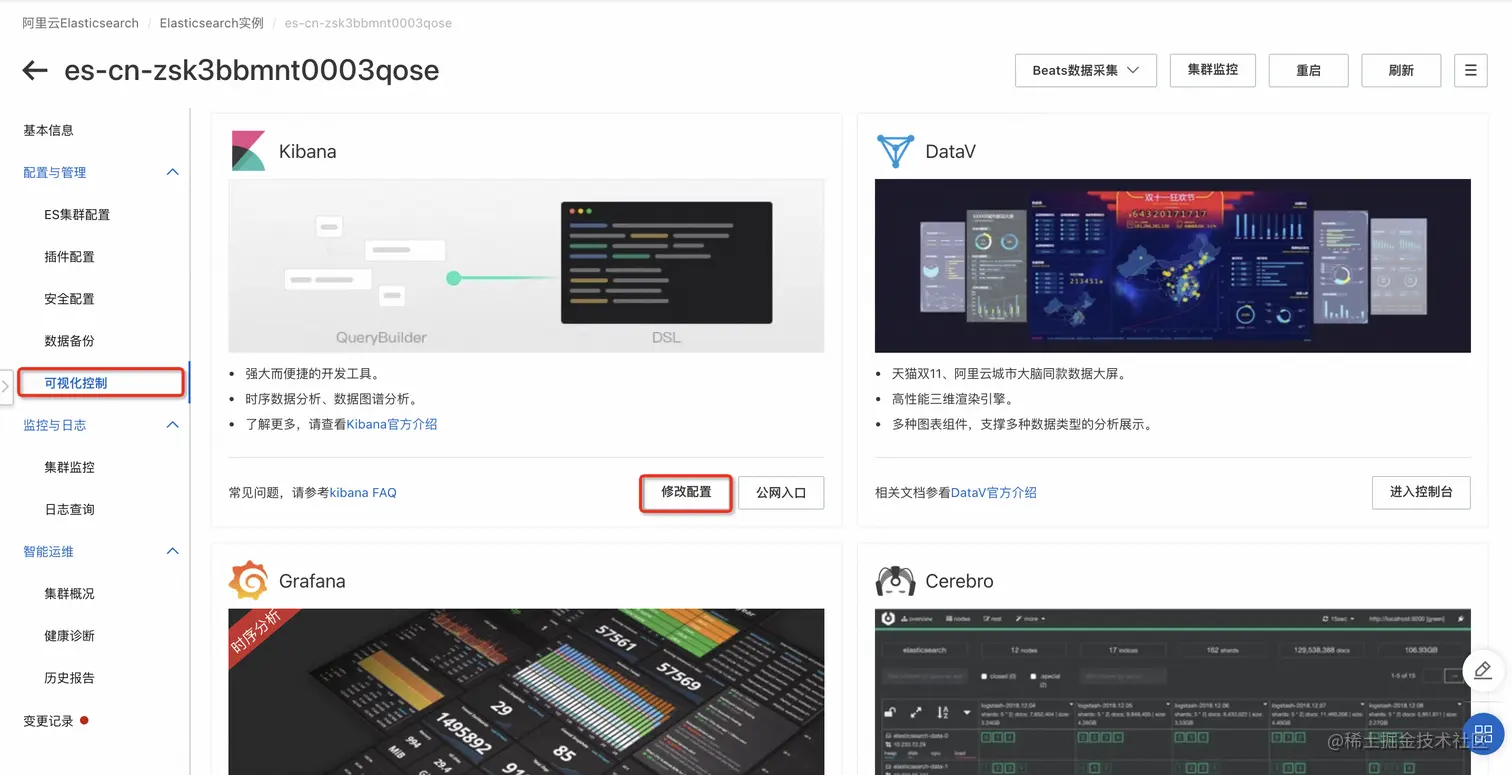Click the Grafana logo icon
The height and width of the screenshot is (775, 1512).
pos(248,581)
